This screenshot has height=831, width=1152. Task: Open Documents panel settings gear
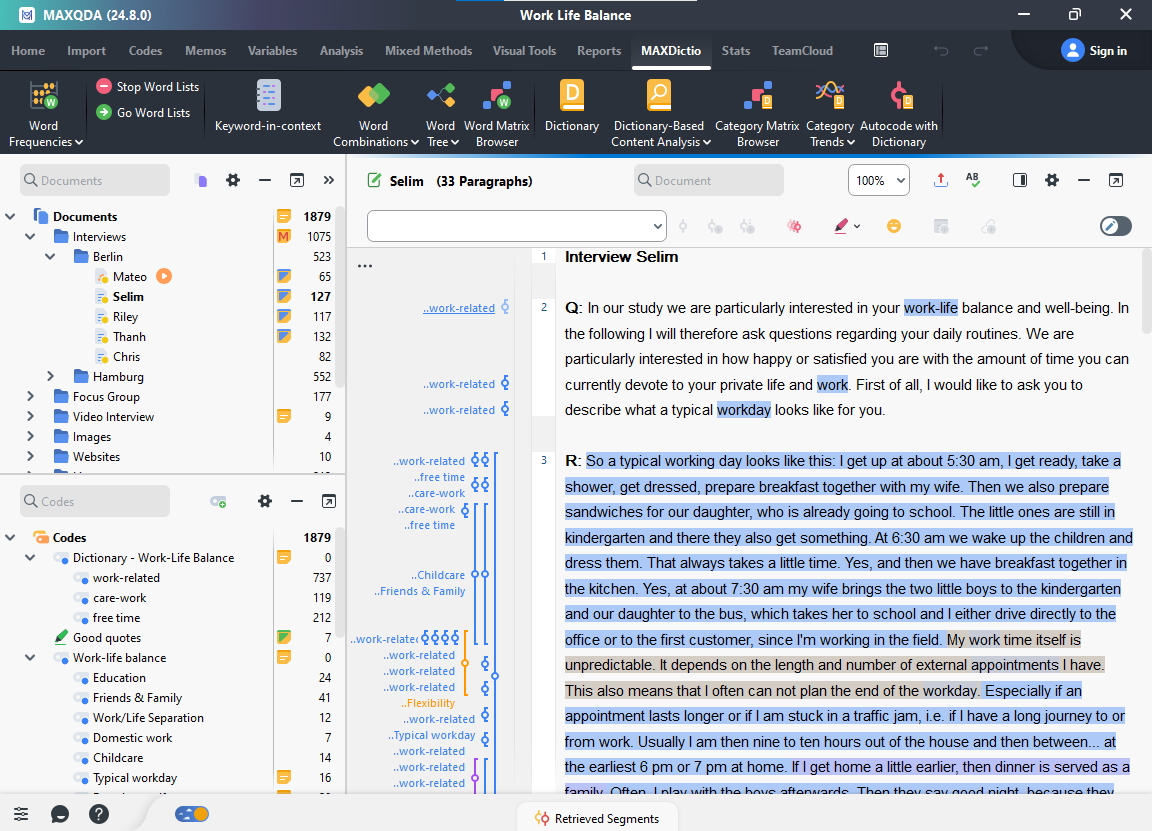click(233, 180)
